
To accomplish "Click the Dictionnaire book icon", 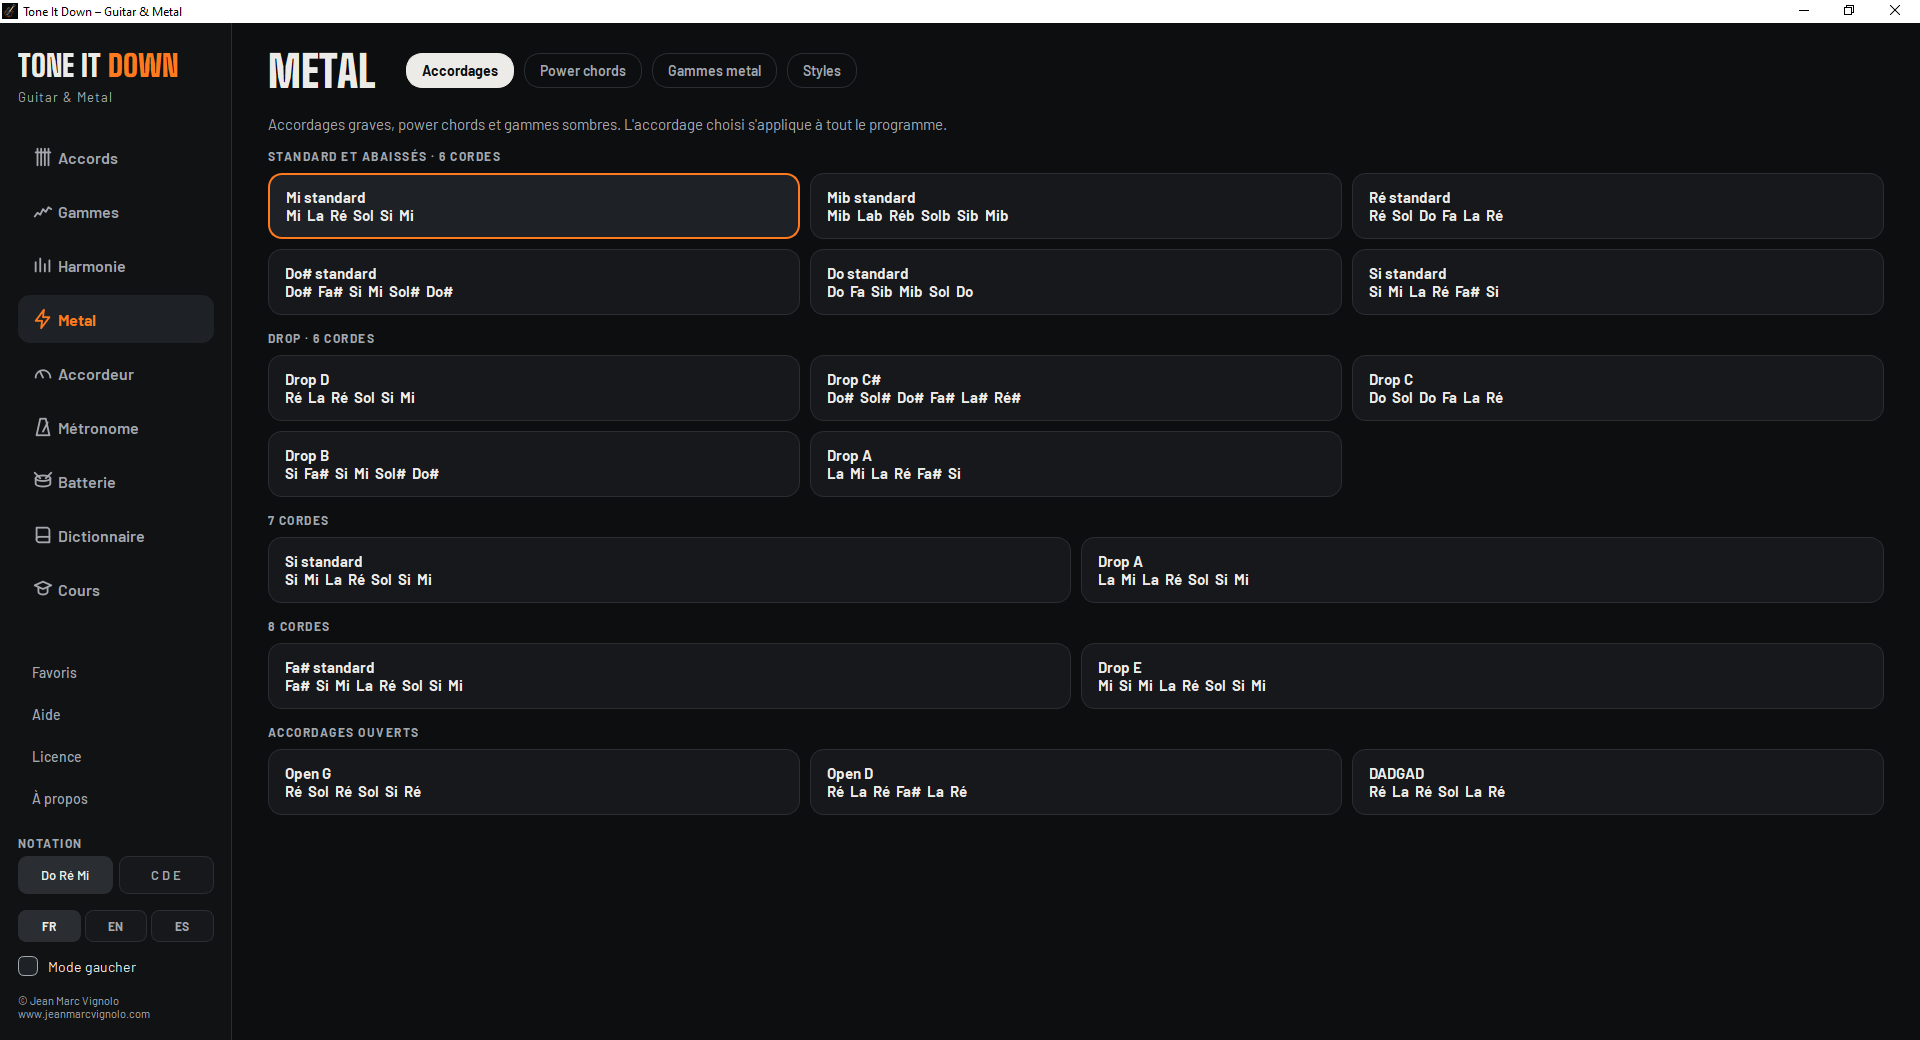I will coord(43,536).
